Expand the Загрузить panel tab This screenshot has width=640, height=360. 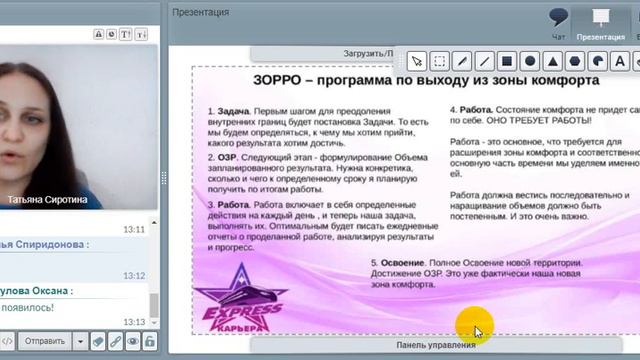tap(322, 53)
